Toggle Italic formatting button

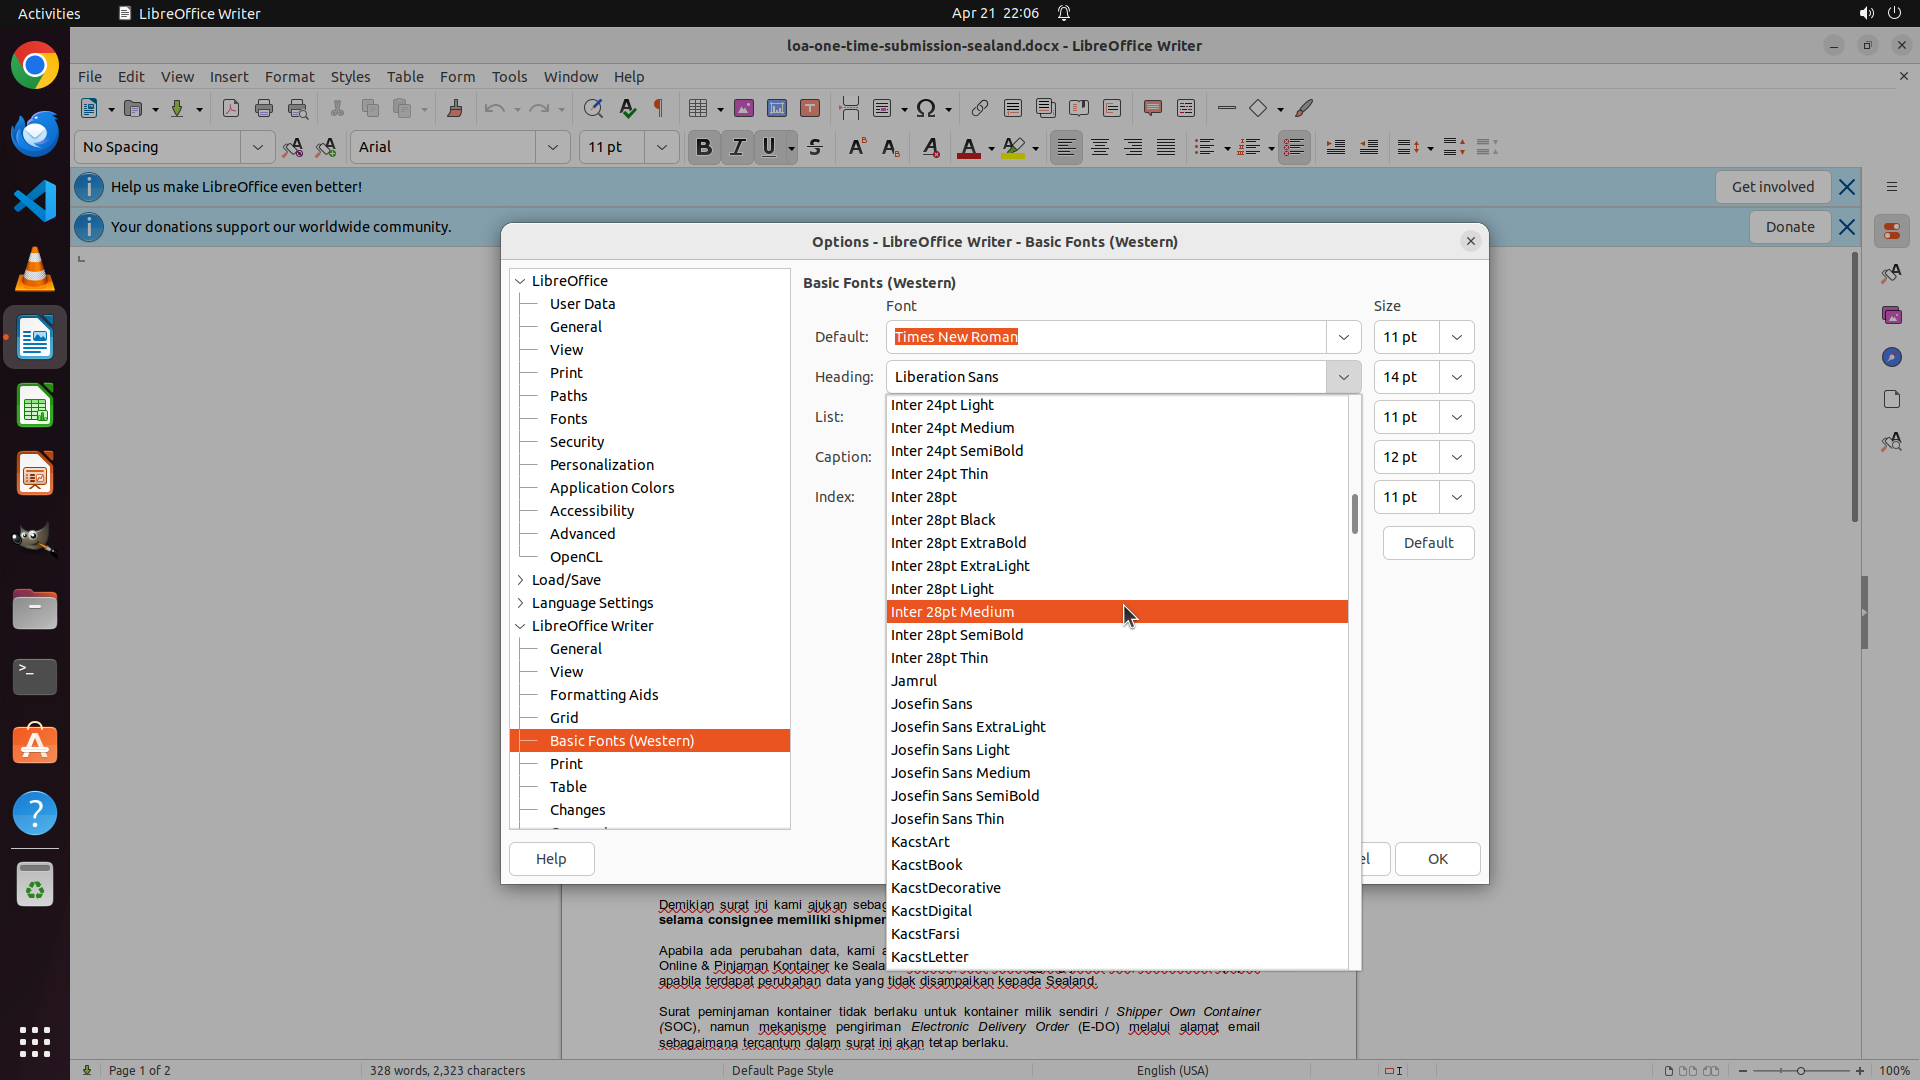[x=737, y=147]
